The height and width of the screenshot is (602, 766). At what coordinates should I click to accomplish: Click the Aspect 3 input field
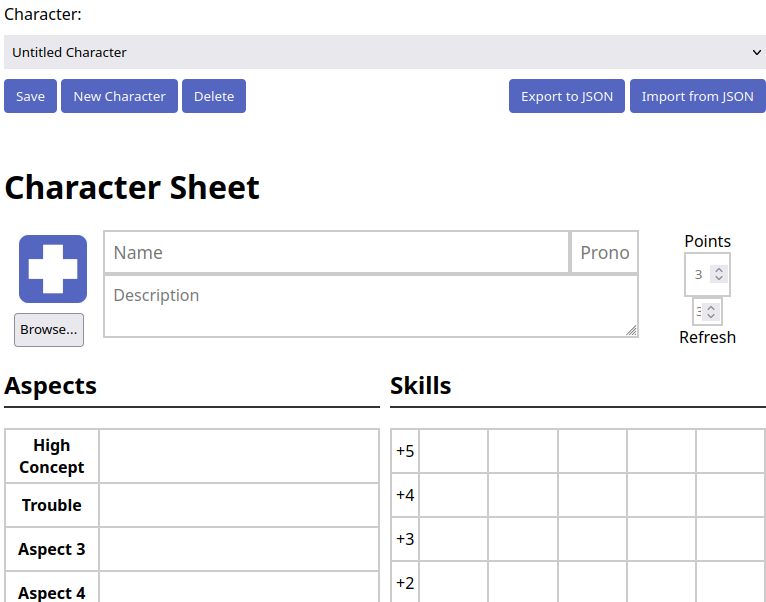coord(239,549)
